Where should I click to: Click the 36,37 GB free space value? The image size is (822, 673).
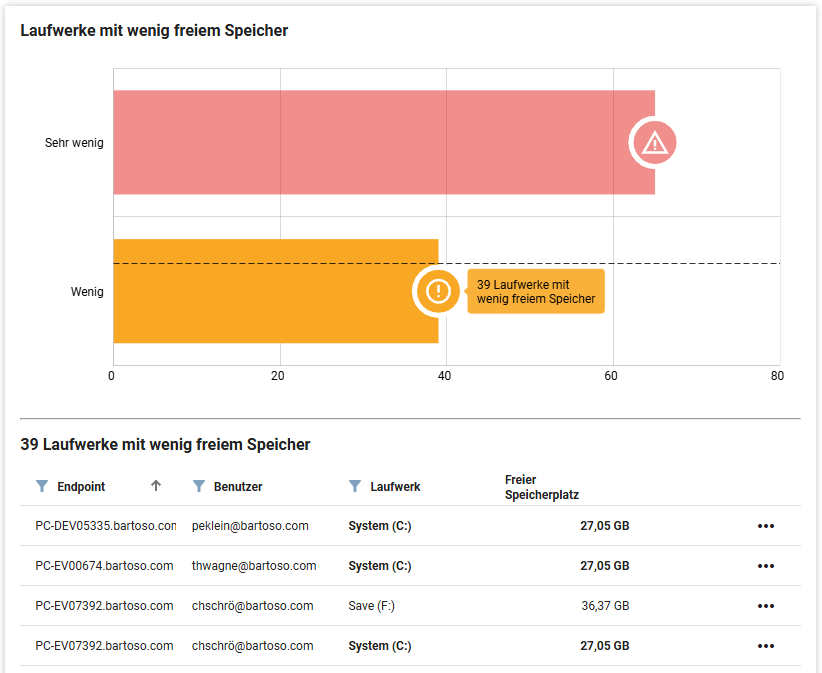tap(604, 606)
